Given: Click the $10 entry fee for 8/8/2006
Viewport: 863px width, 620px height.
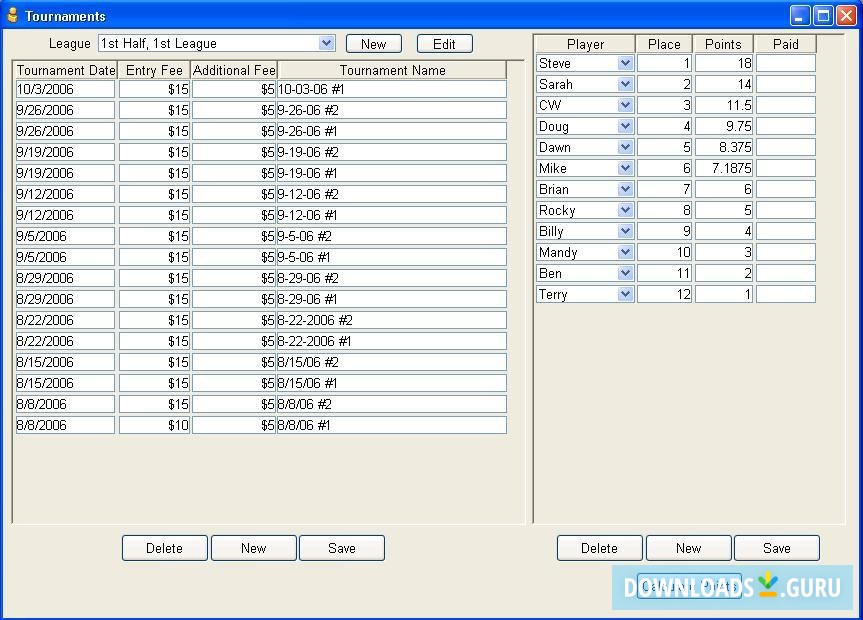Looking at the screenshot, I should (153, 424).
